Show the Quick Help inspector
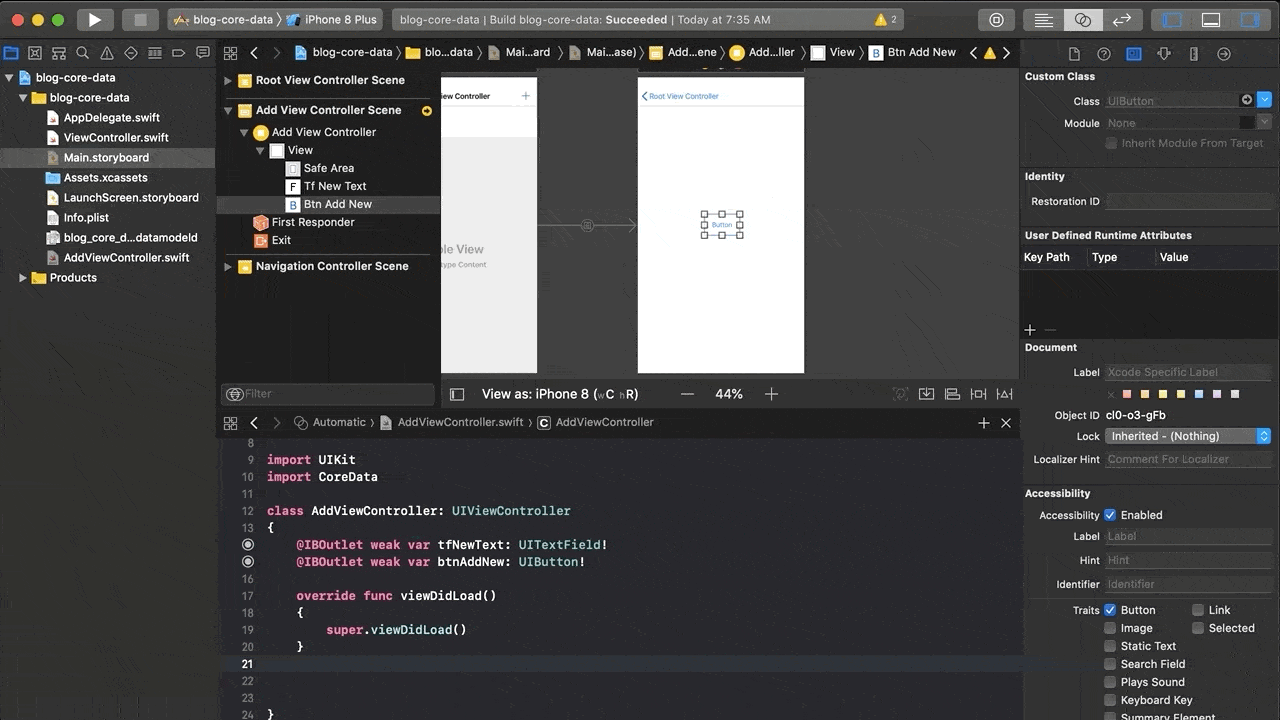The width and height of the screenshot is (1280, 720). pyautogui.click(x=1104, y=54)
